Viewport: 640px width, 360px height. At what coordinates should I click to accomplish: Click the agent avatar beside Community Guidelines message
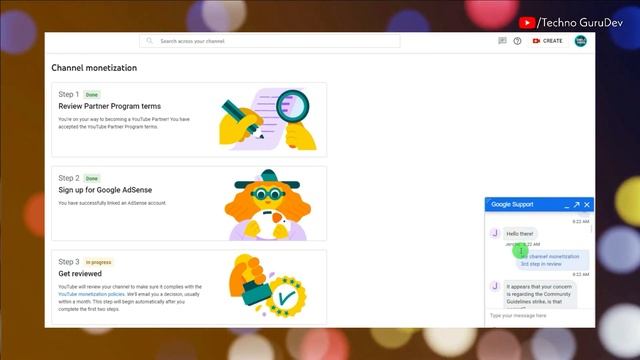[x=495, y=286]
